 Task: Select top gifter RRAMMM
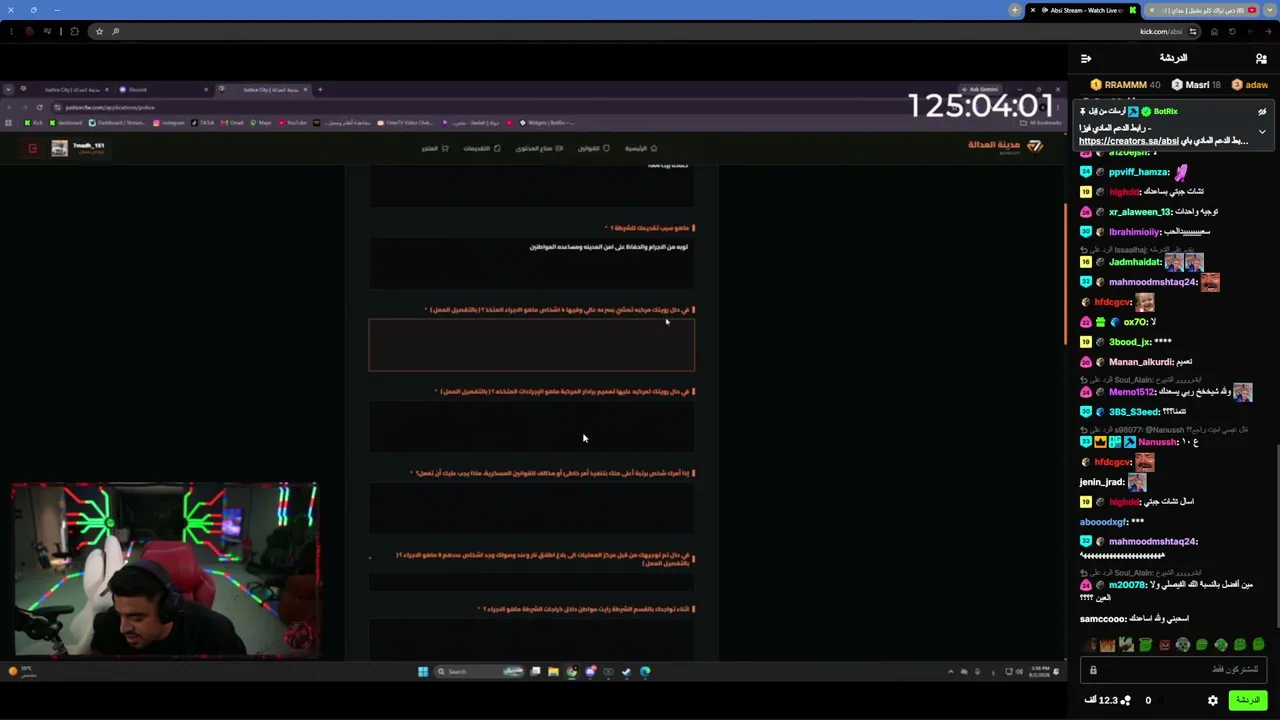(x=1125, y=85)
